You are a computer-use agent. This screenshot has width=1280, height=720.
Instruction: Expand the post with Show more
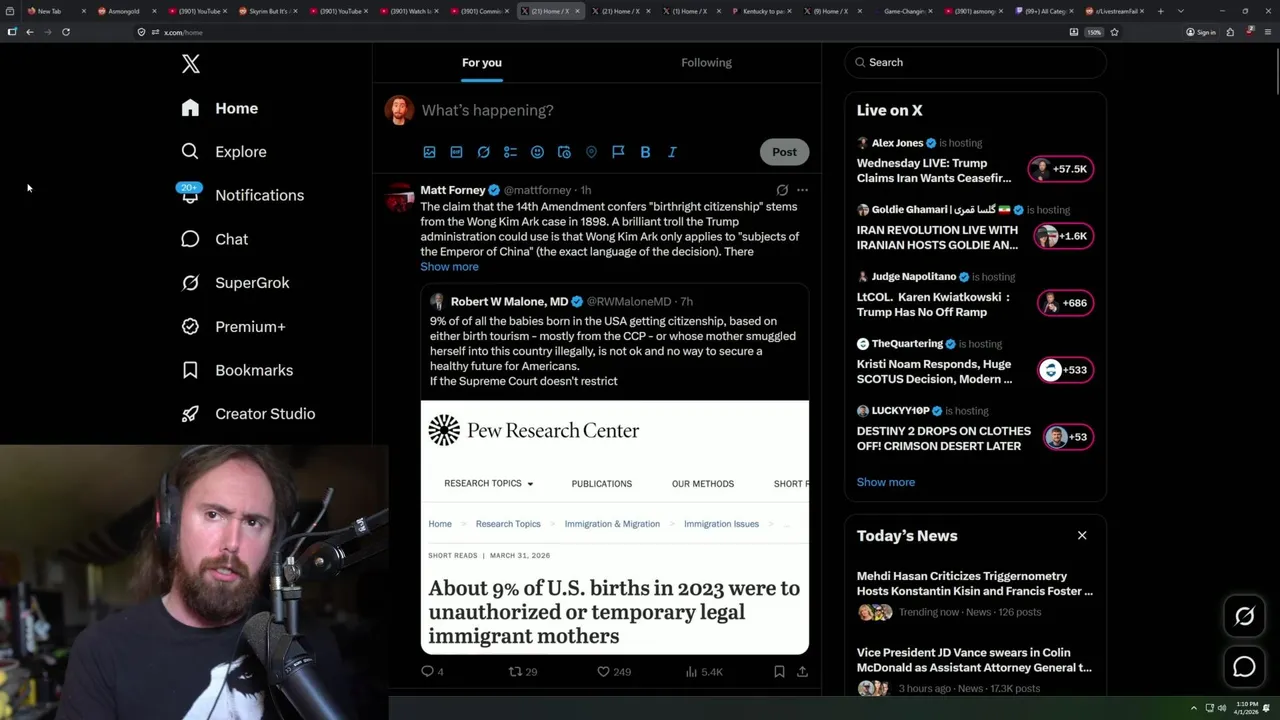[x=449, y=267]
